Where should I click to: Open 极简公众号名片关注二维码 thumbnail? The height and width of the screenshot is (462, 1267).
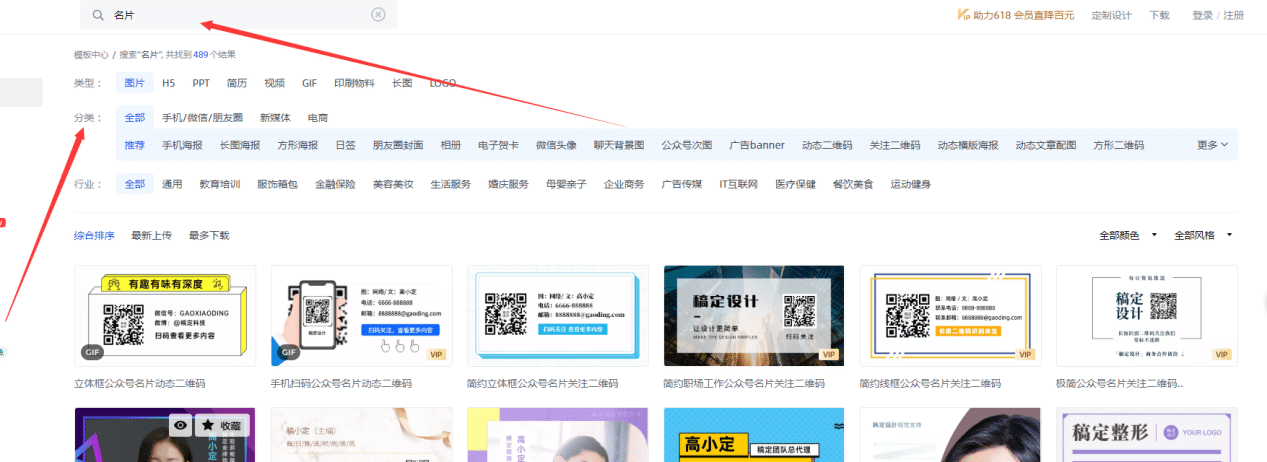1147,314
